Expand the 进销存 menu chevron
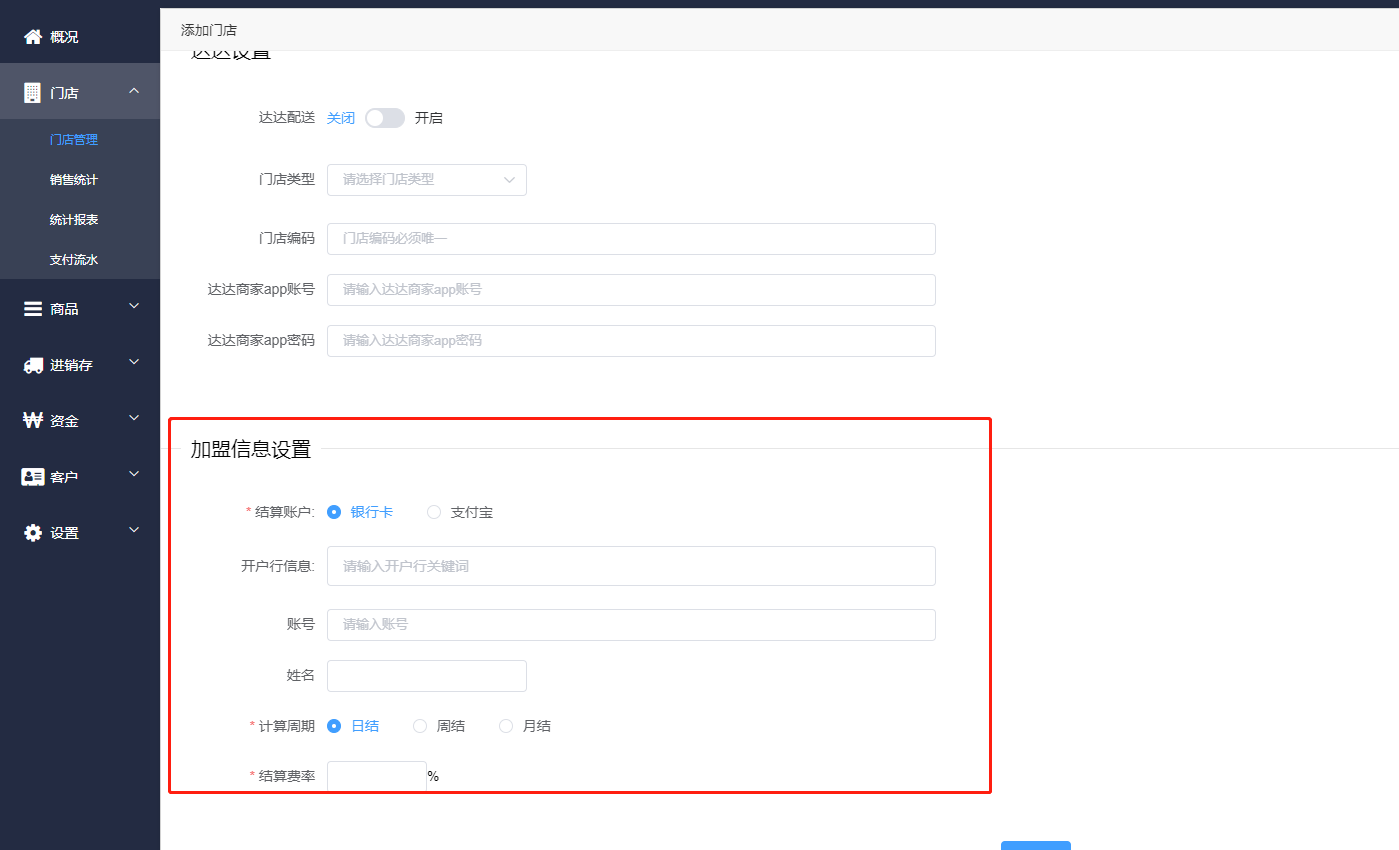 [135, 363]
